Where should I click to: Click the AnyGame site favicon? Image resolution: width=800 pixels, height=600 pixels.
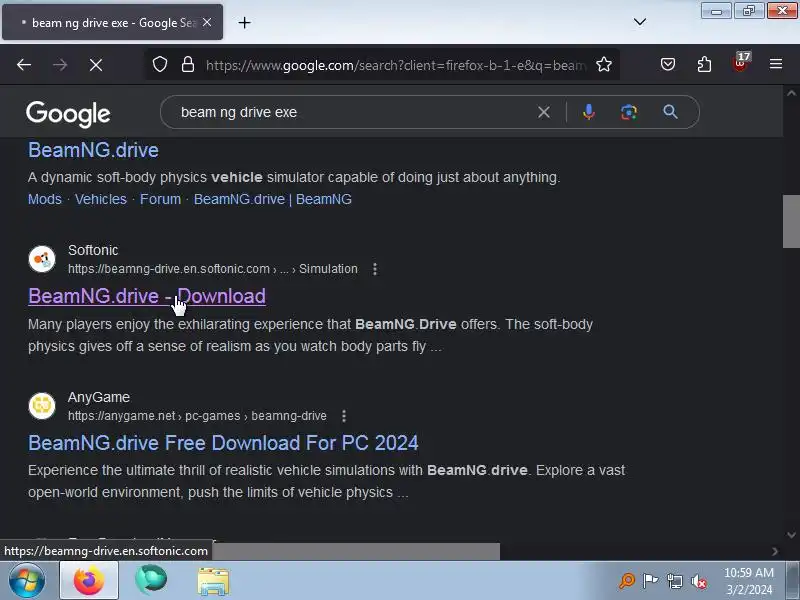pos(42,406)
